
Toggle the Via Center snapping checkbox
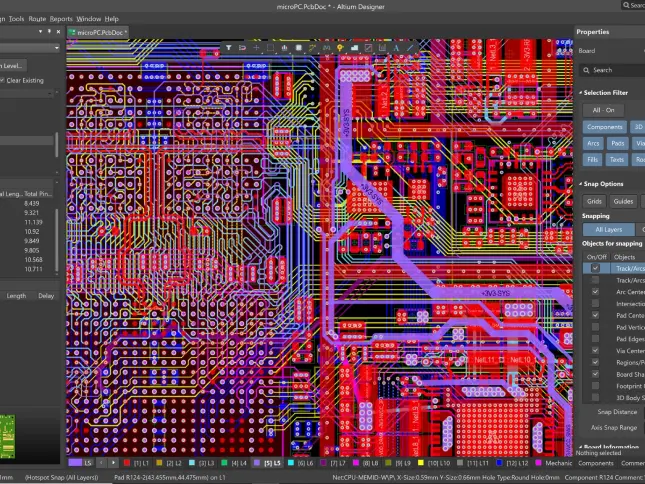(x=595, y=350)
